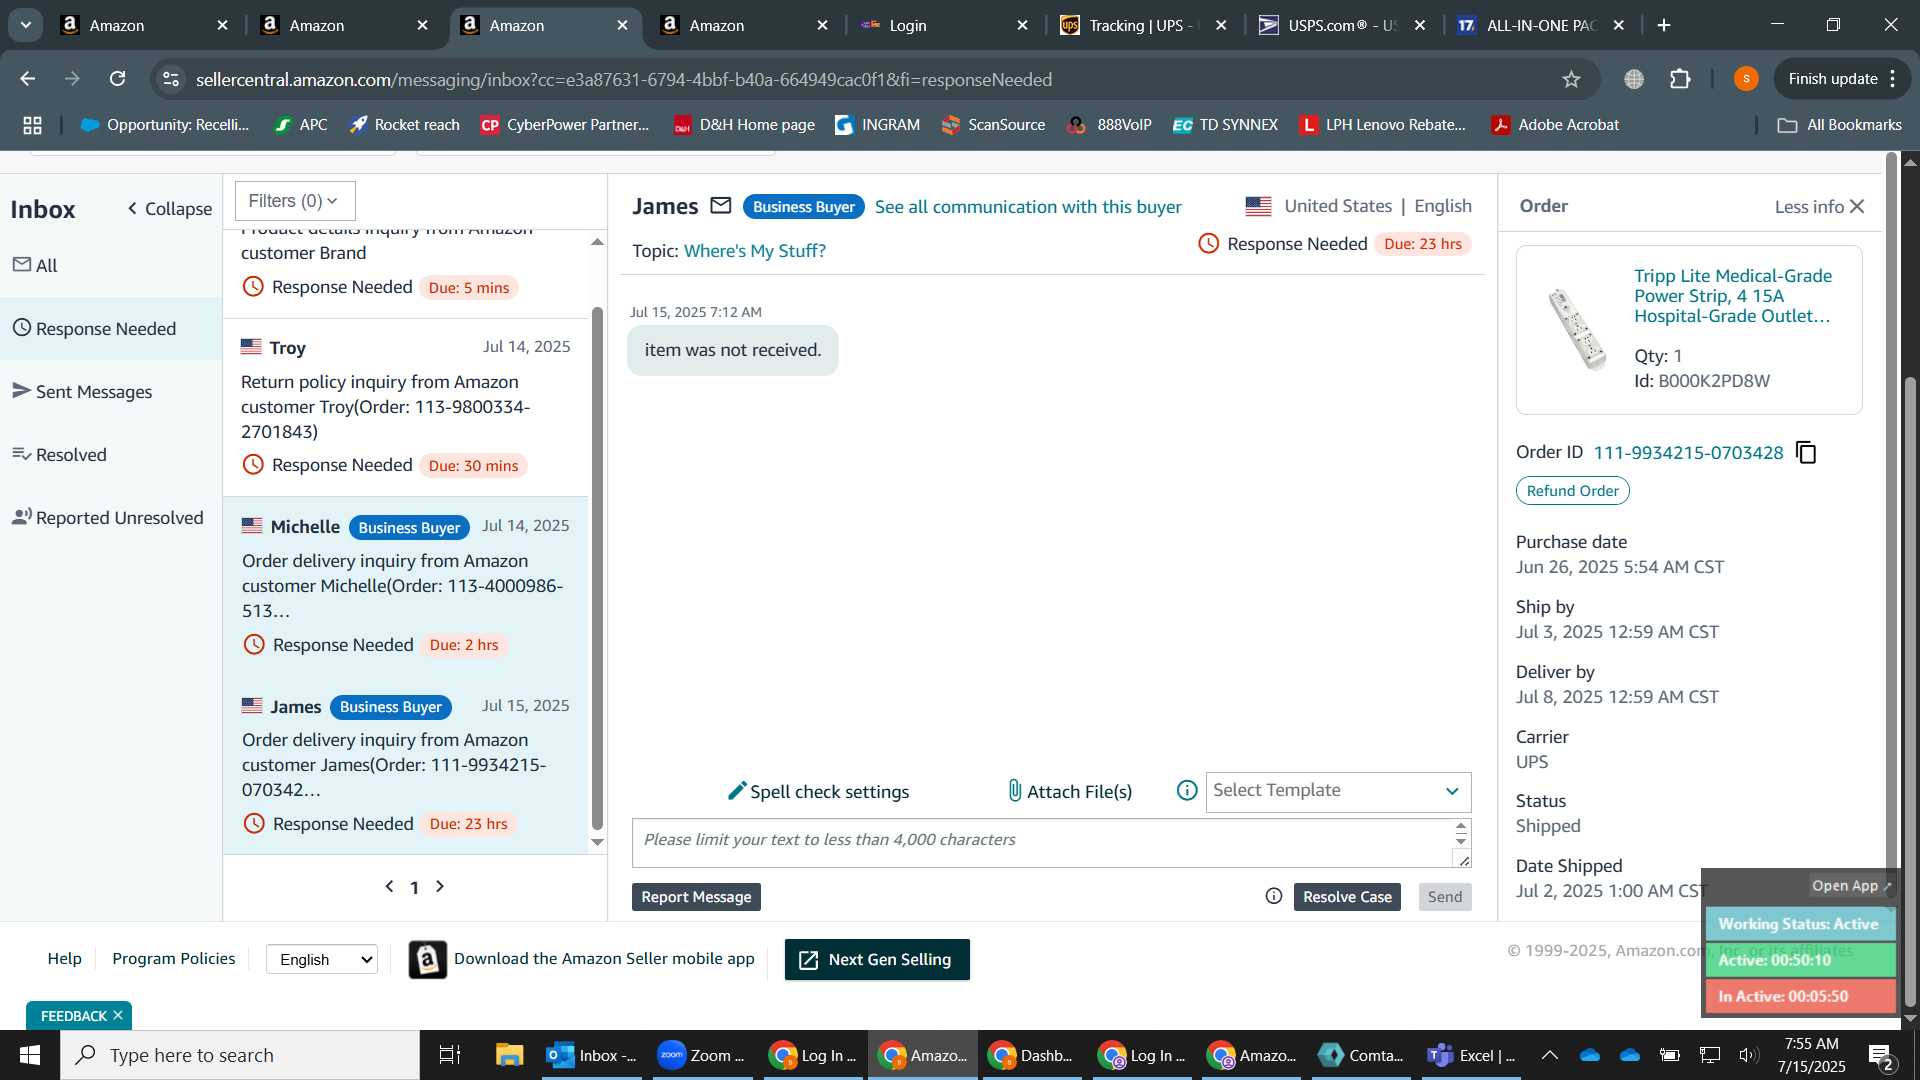
Task: Click the Report Message button
Action: tap(696, 896)
